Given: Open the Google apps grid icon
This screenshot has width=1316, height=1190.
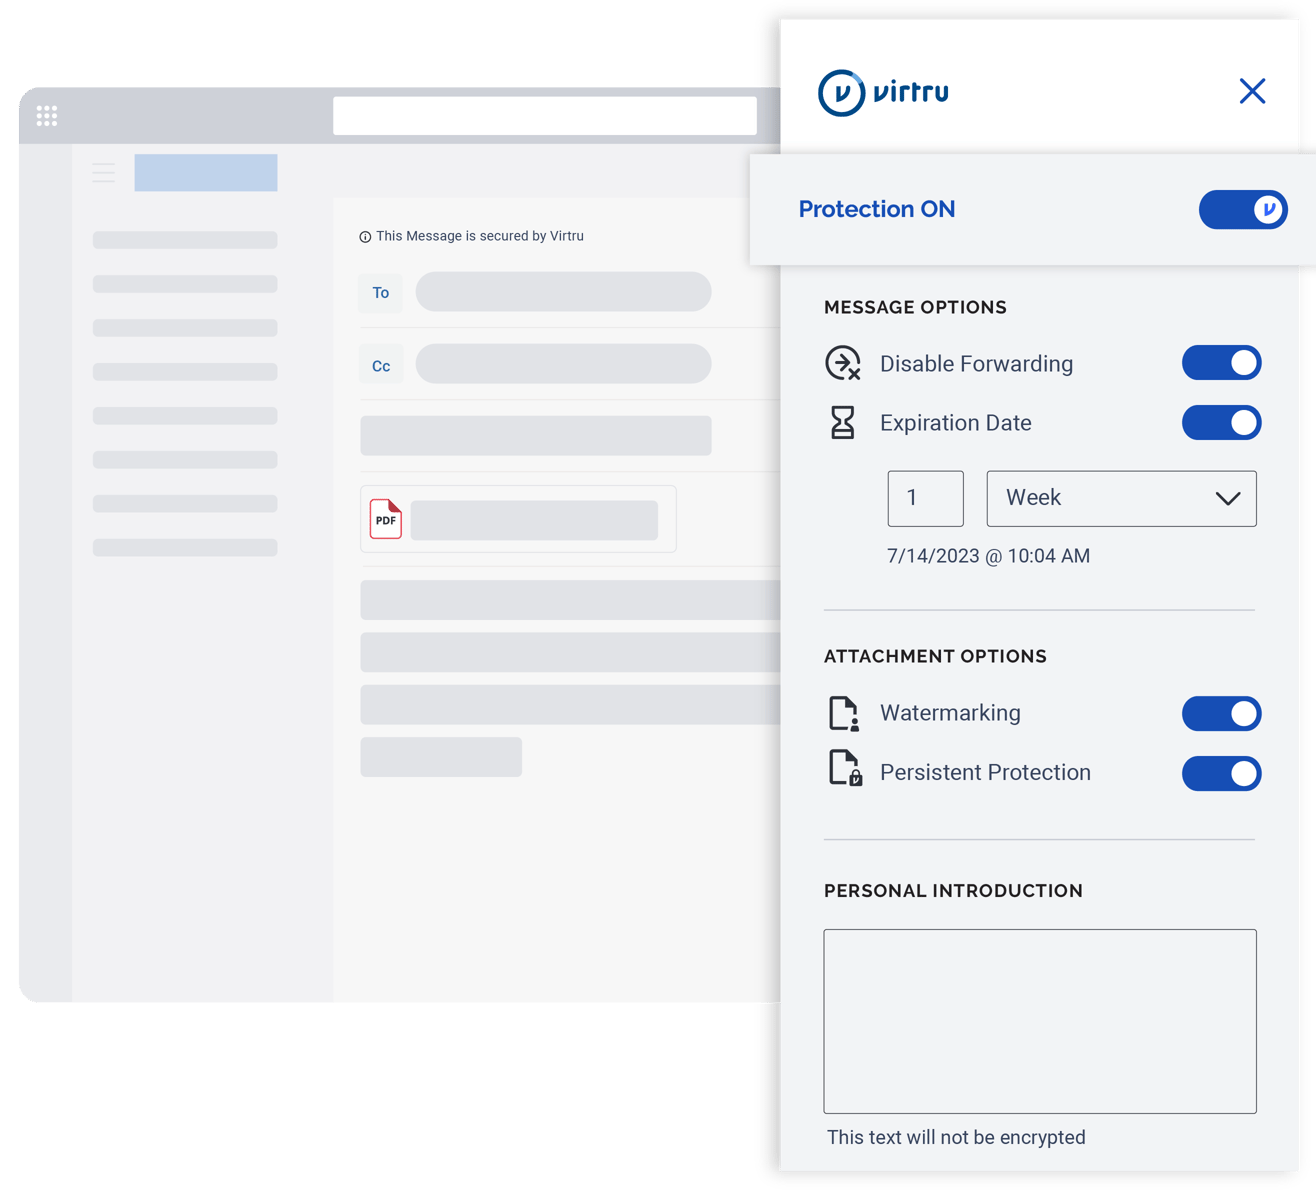Looking at the screenshot, I should click(47, 115).
